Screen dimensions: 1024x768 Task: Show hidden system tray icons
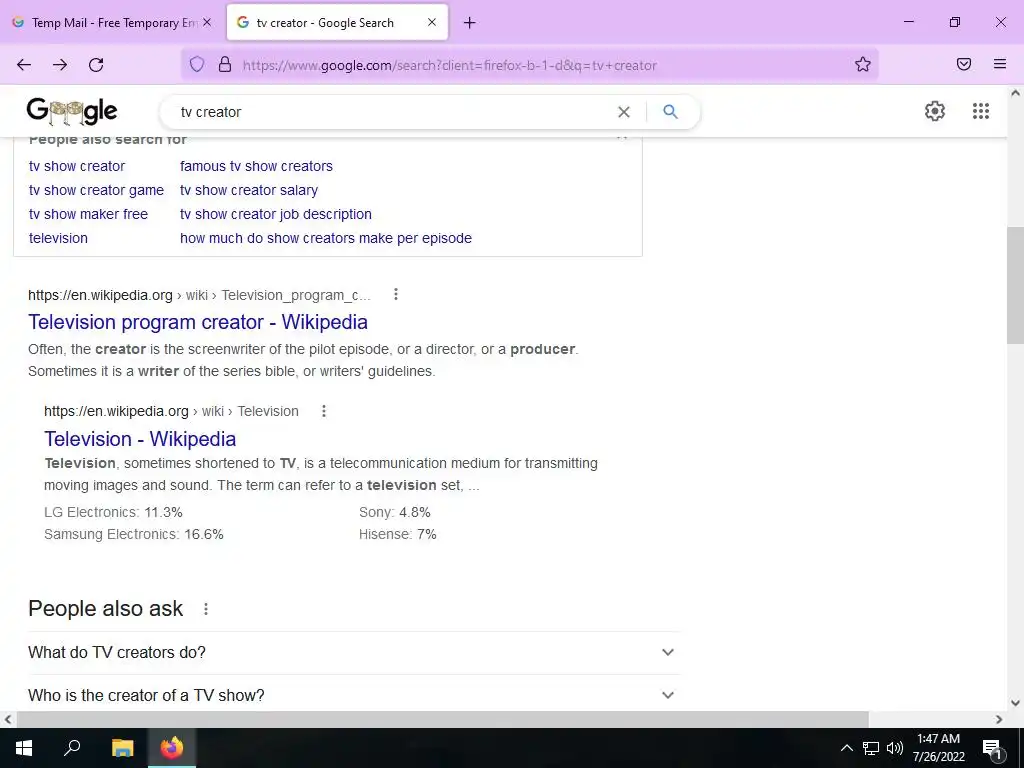tap(846, 748)
